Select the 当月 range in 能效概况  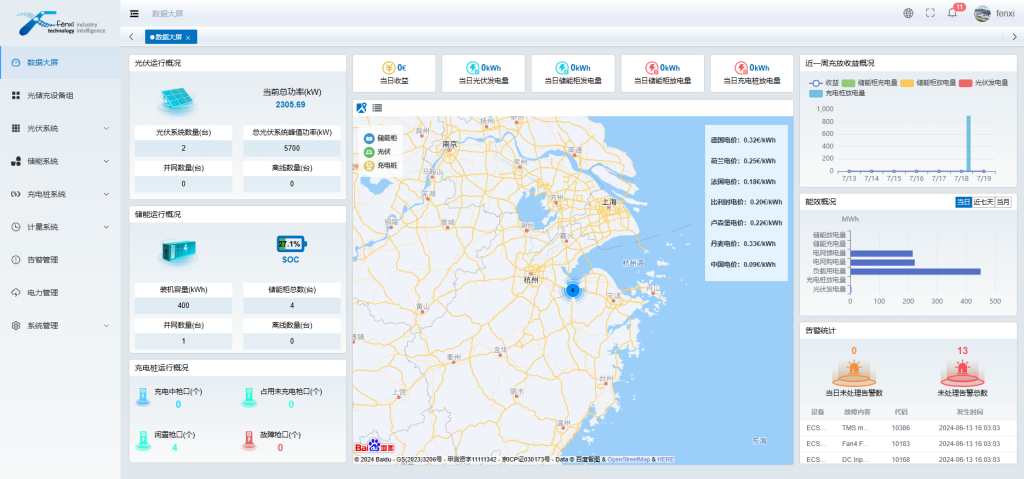point(1002,202)
